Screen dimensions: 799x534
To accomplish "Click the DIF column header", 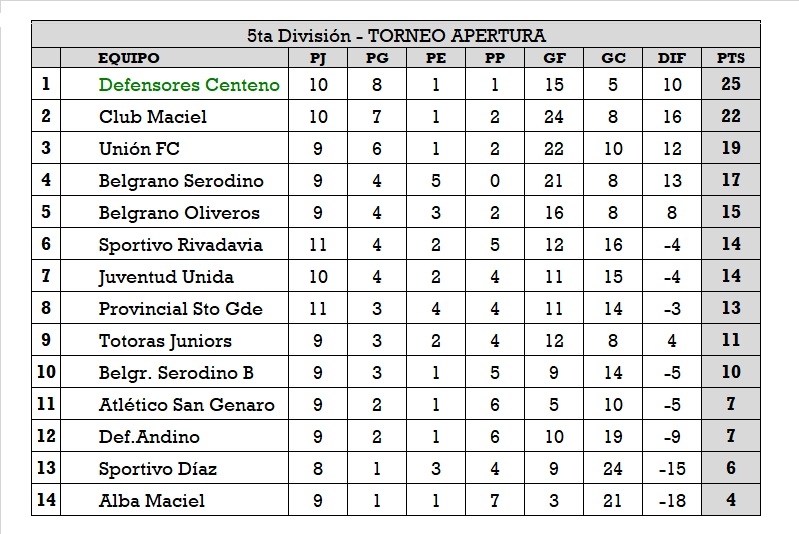I will [x=672, y=58].
